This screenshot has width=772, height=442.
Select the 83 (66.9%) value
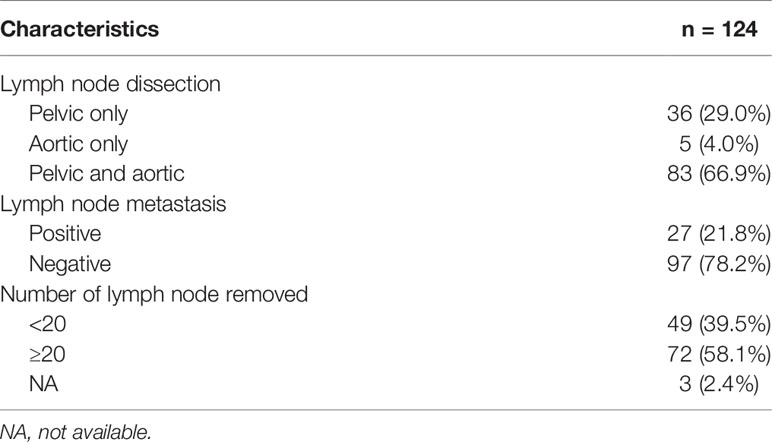[x=719, y=174]
